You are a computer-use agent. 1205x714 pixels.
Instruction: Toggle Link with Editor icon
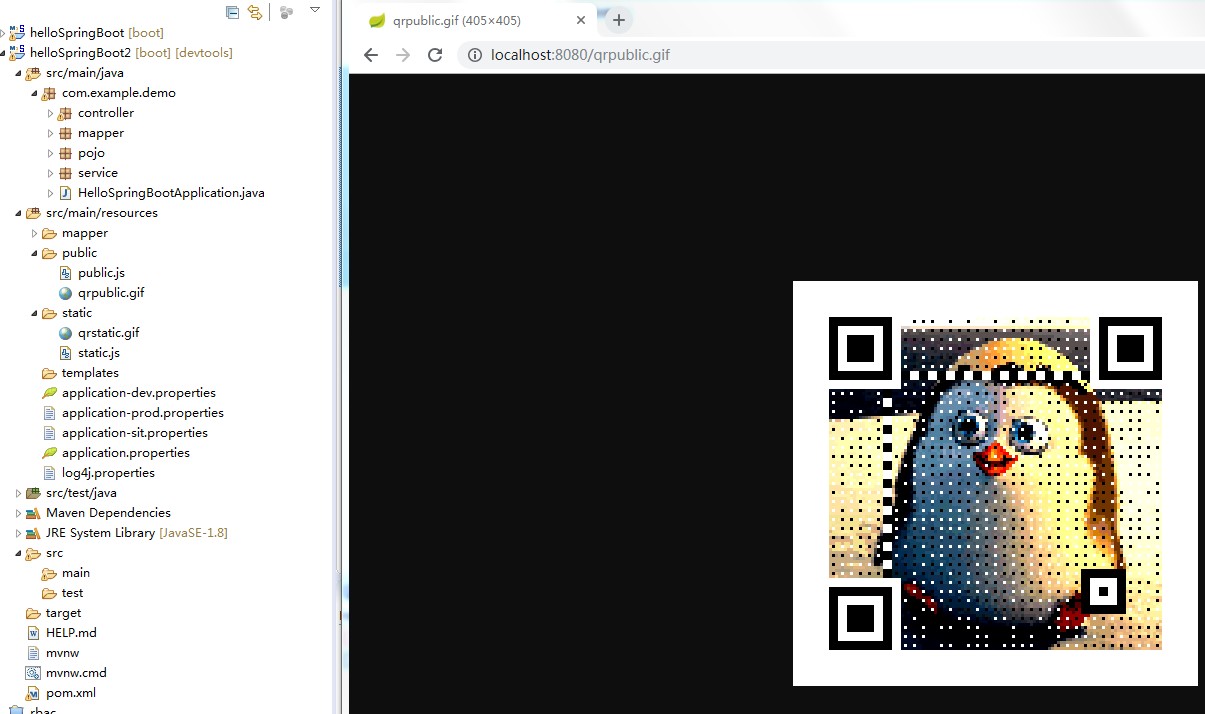(x=255, y=12)
